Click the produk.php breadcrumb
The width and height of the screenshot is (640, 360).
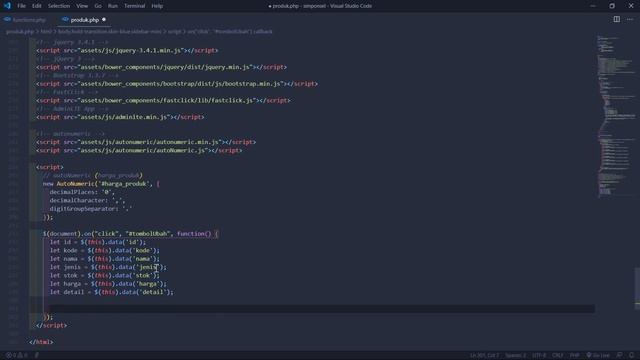point(20,31)
